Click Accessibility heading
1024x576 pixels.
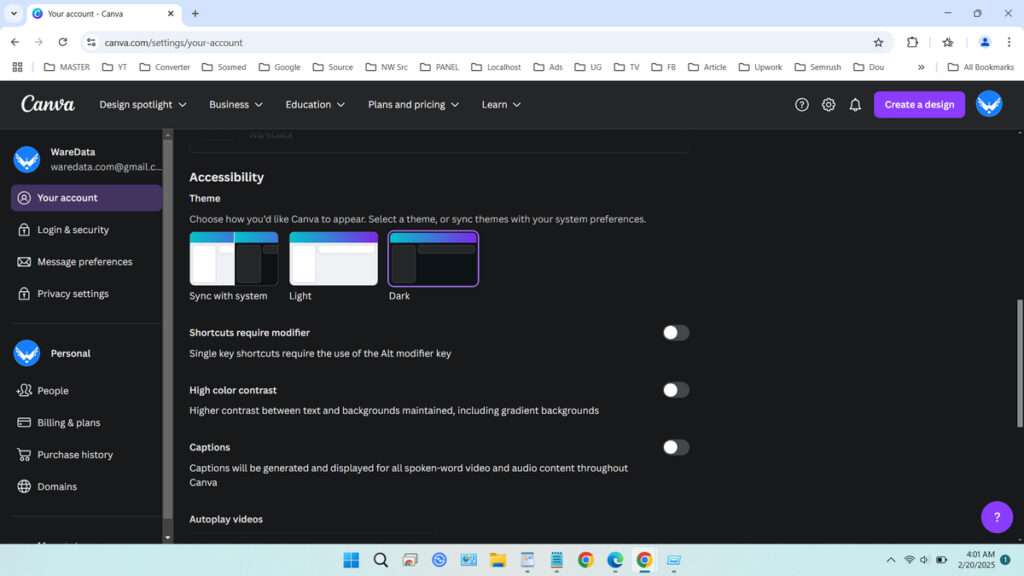[227, 177]
